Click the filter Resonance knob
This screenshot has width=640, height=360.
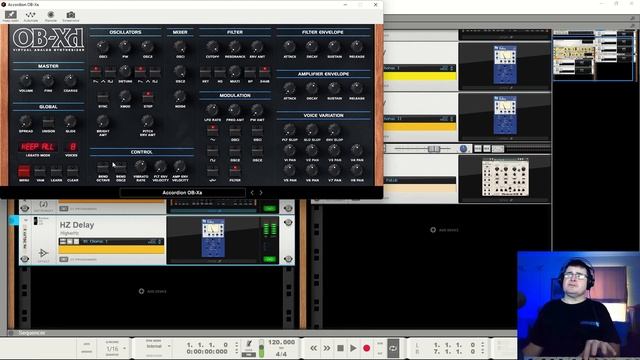235,47
